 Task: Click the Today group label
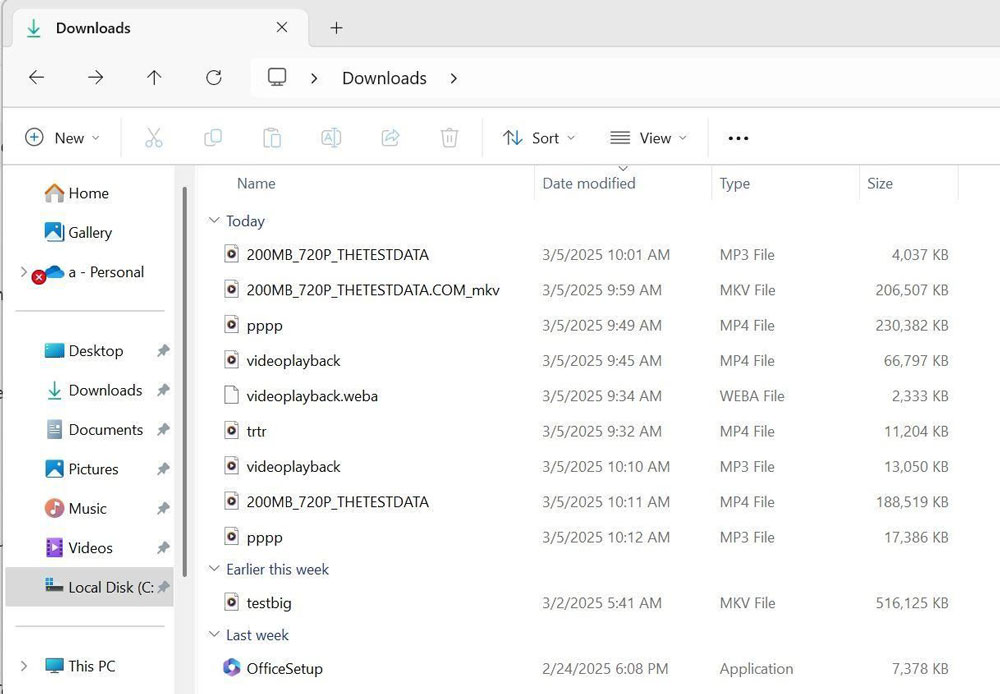[246, 221]
